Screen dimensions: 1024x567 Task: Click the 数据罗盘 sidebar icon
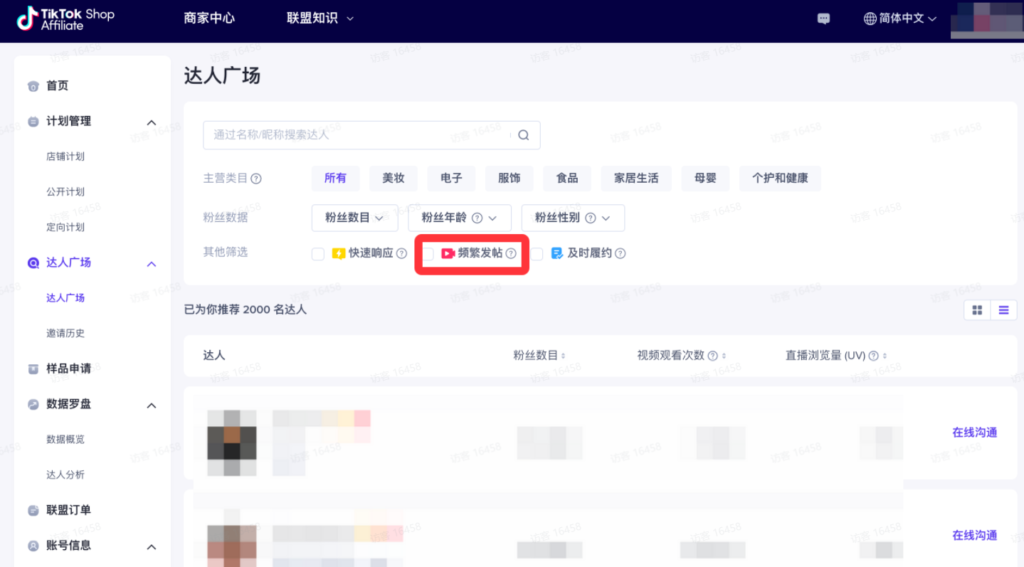(x=33, y=404)
